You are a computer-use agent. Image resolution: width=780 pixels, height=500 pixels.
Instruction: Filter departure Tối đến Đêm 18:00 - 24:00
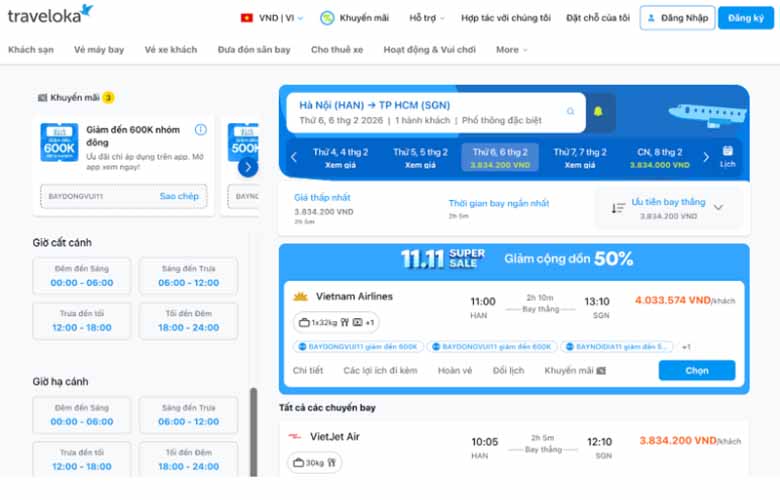click(189, 321)
